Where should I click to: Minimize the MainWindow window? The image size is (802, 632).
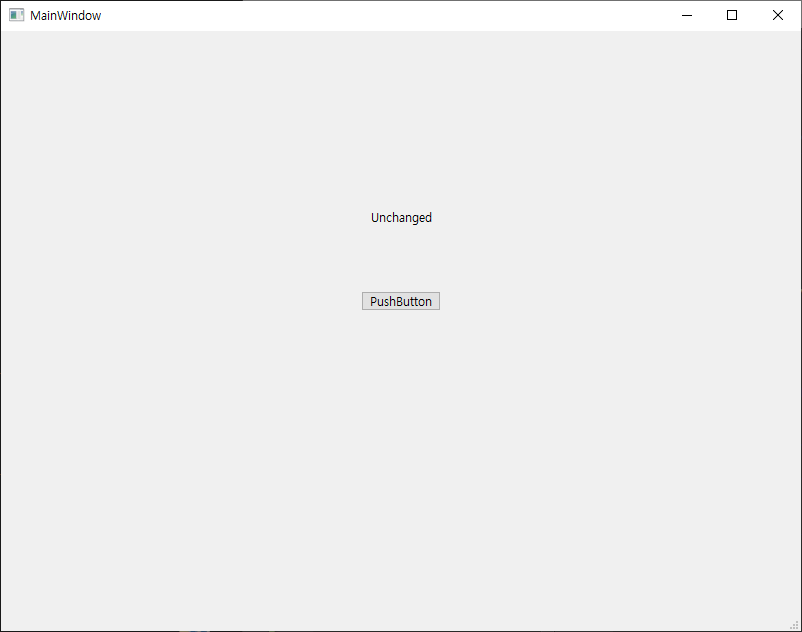pos(687,15)
